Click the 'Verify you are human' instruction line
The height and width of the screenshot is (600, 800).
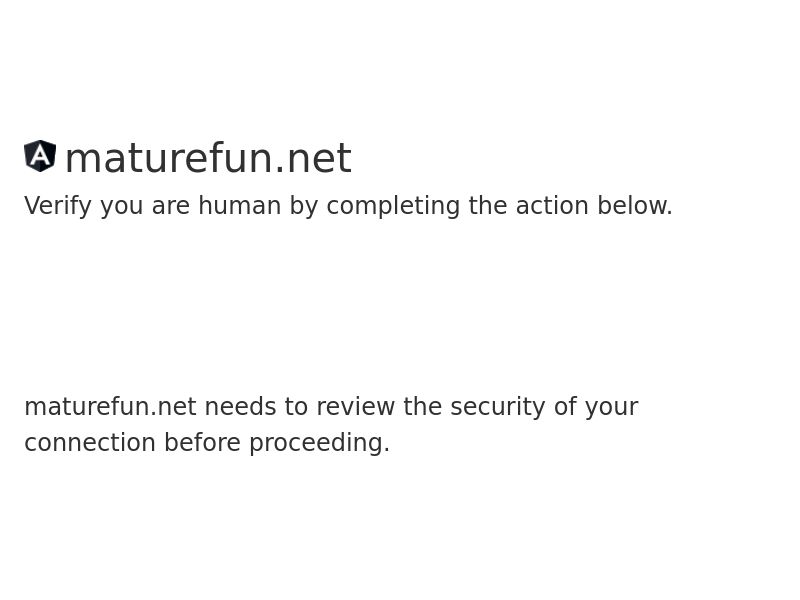[348, 206]
